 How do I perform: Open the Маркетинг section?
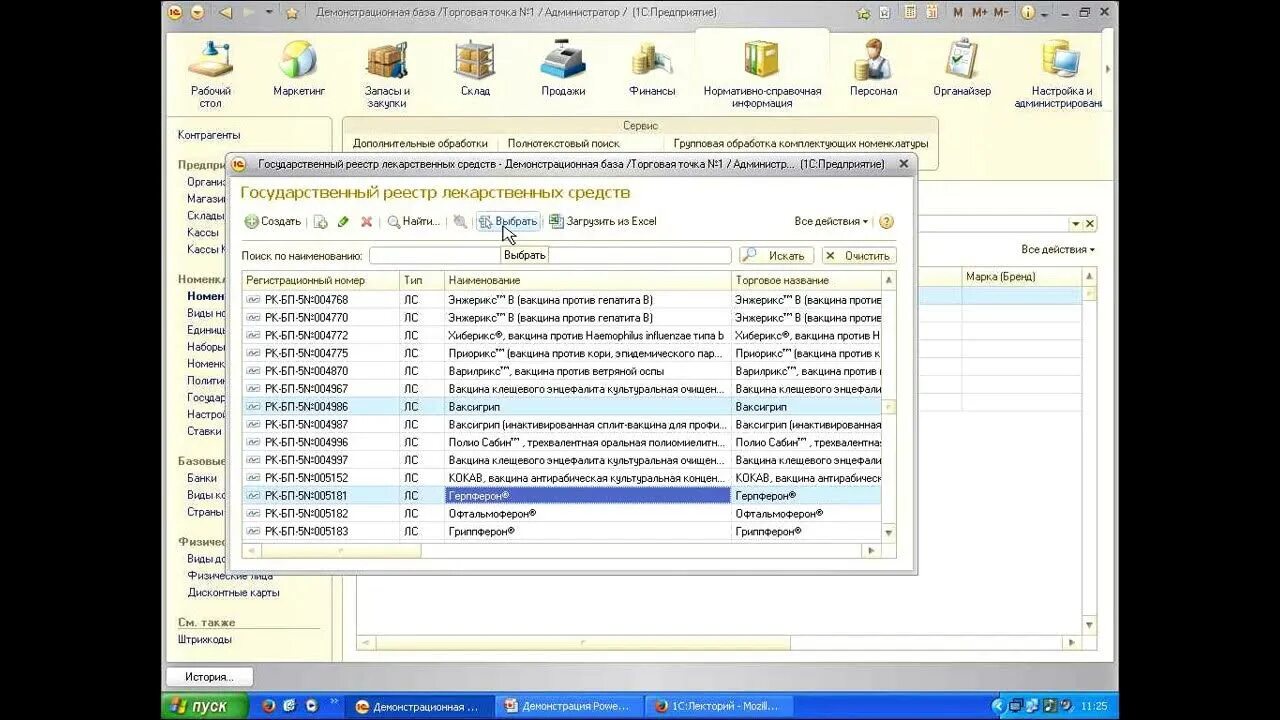pyautogui.click(x=299, y=69)
